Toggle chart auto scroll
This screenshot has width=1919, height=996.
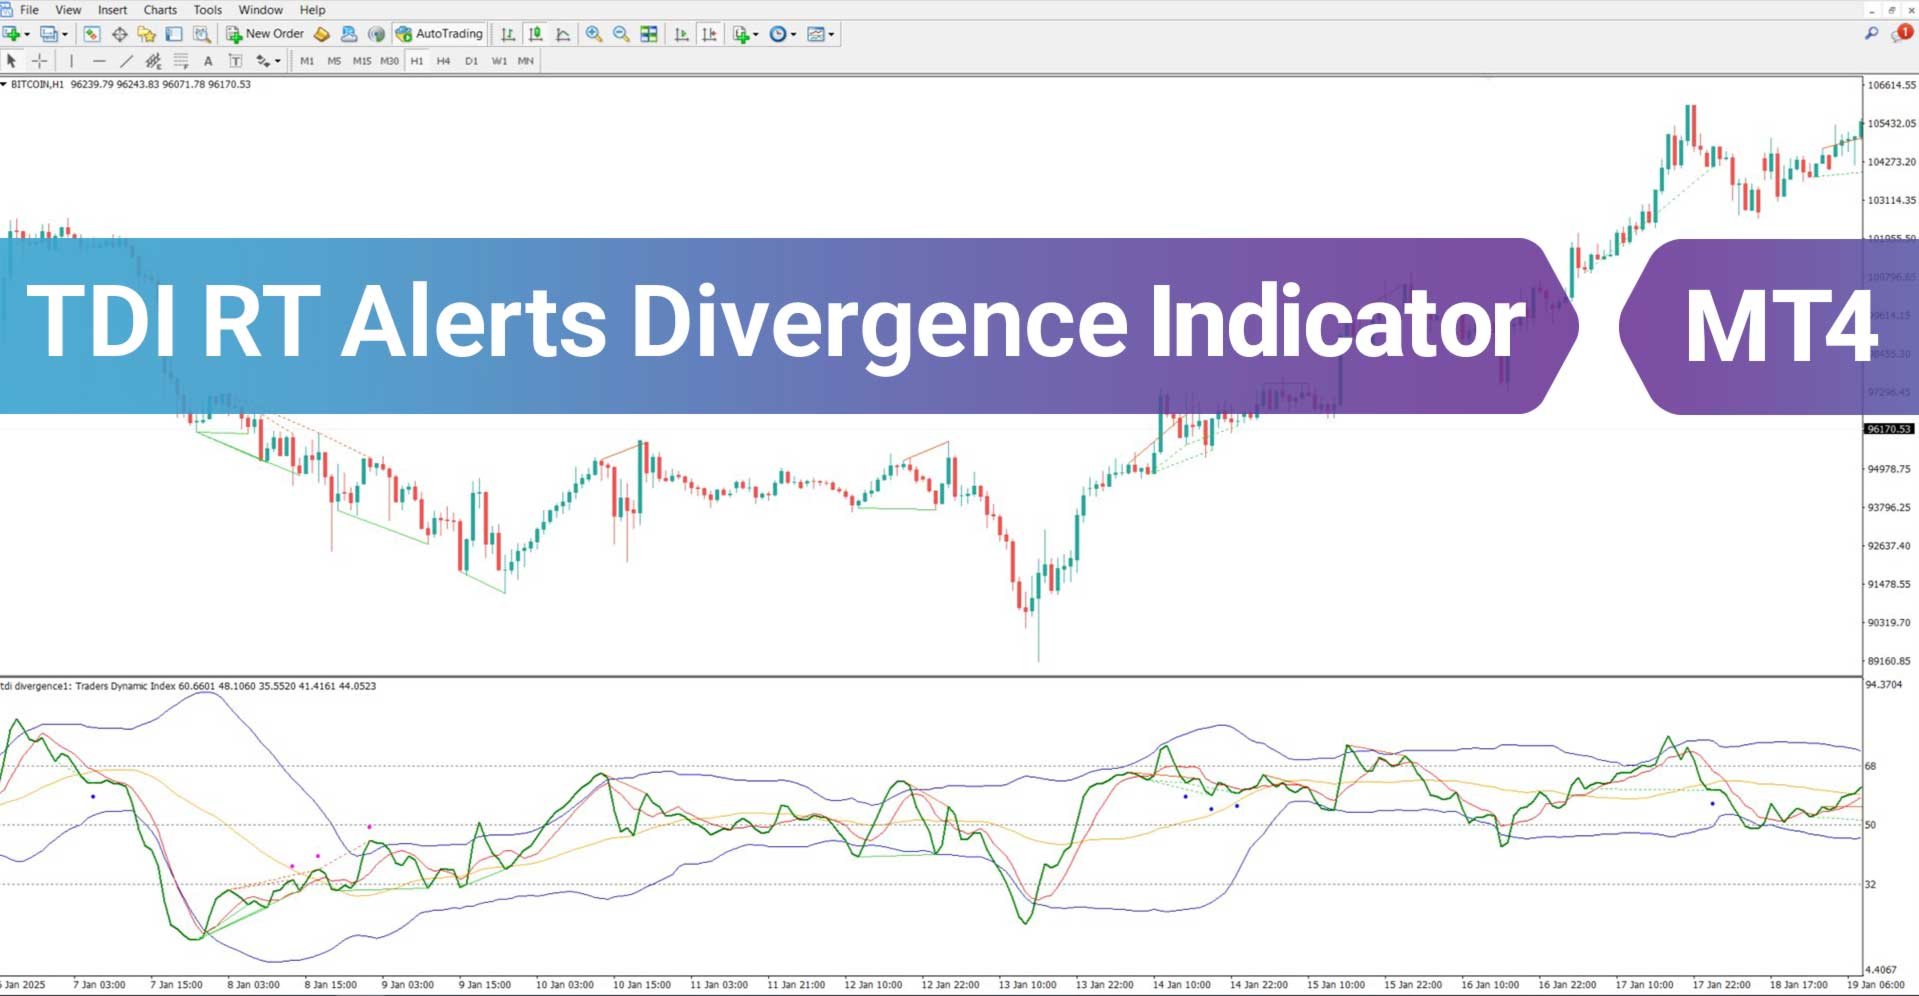tap(682, 34)
